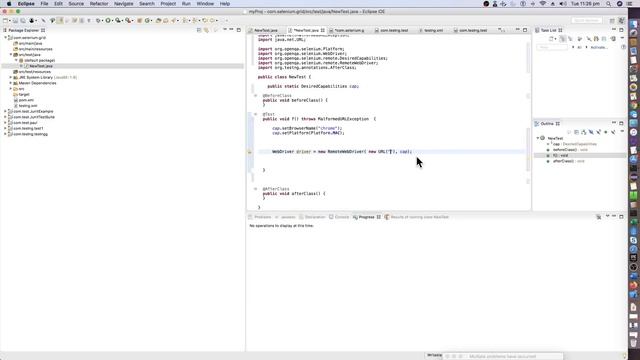Click the New Java Package icon
The height and width of the screenshot is (360, 640).
click(x=139, y=20)
